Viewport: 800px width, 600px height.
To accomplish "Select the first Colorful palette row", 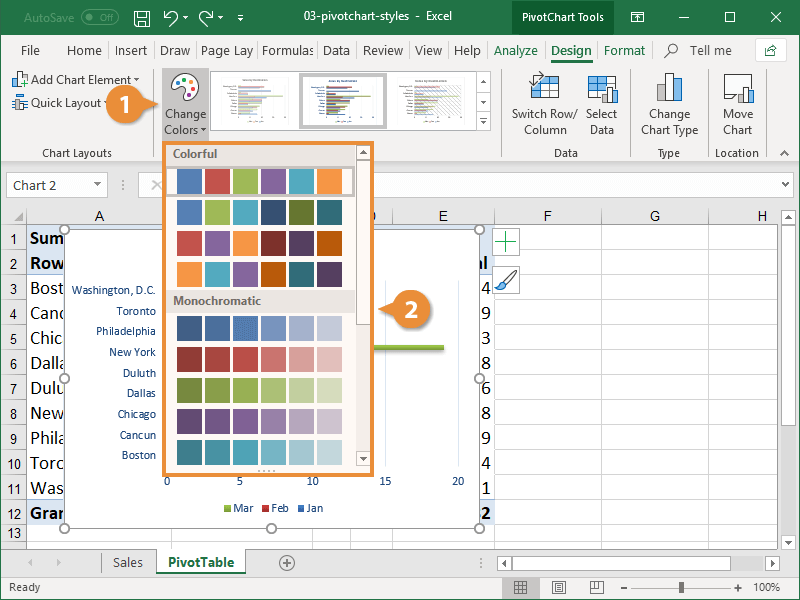I will tap(260, 182).
